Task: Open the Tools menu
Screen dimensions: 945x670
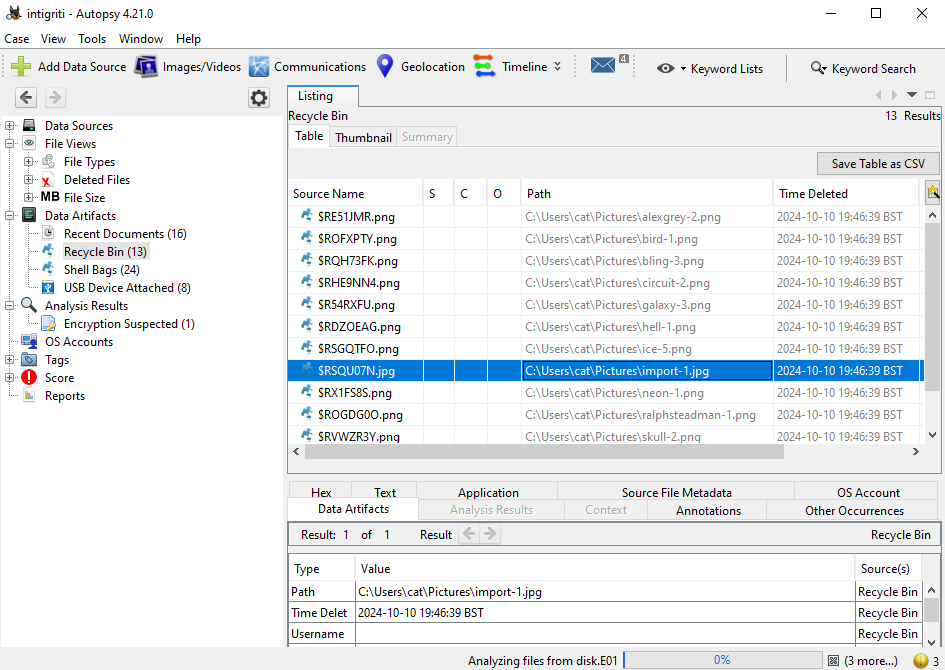Action: [x=92, y=38]
